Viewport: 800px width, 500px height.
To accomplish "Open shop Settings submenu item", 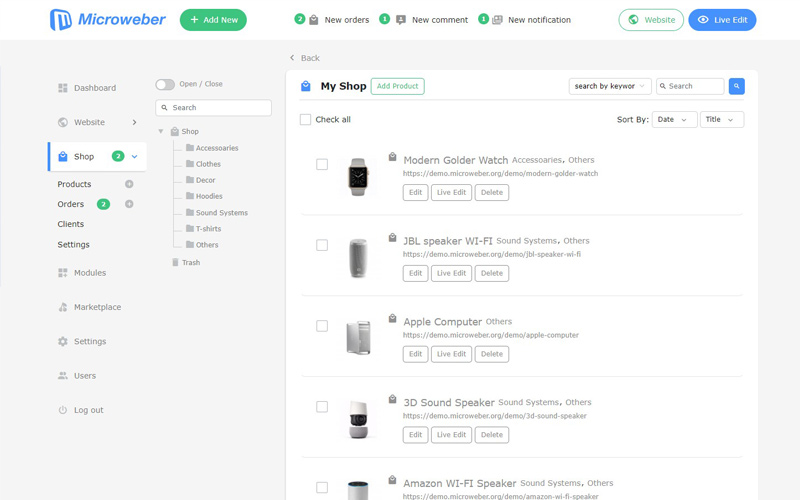I will point(73,244).
